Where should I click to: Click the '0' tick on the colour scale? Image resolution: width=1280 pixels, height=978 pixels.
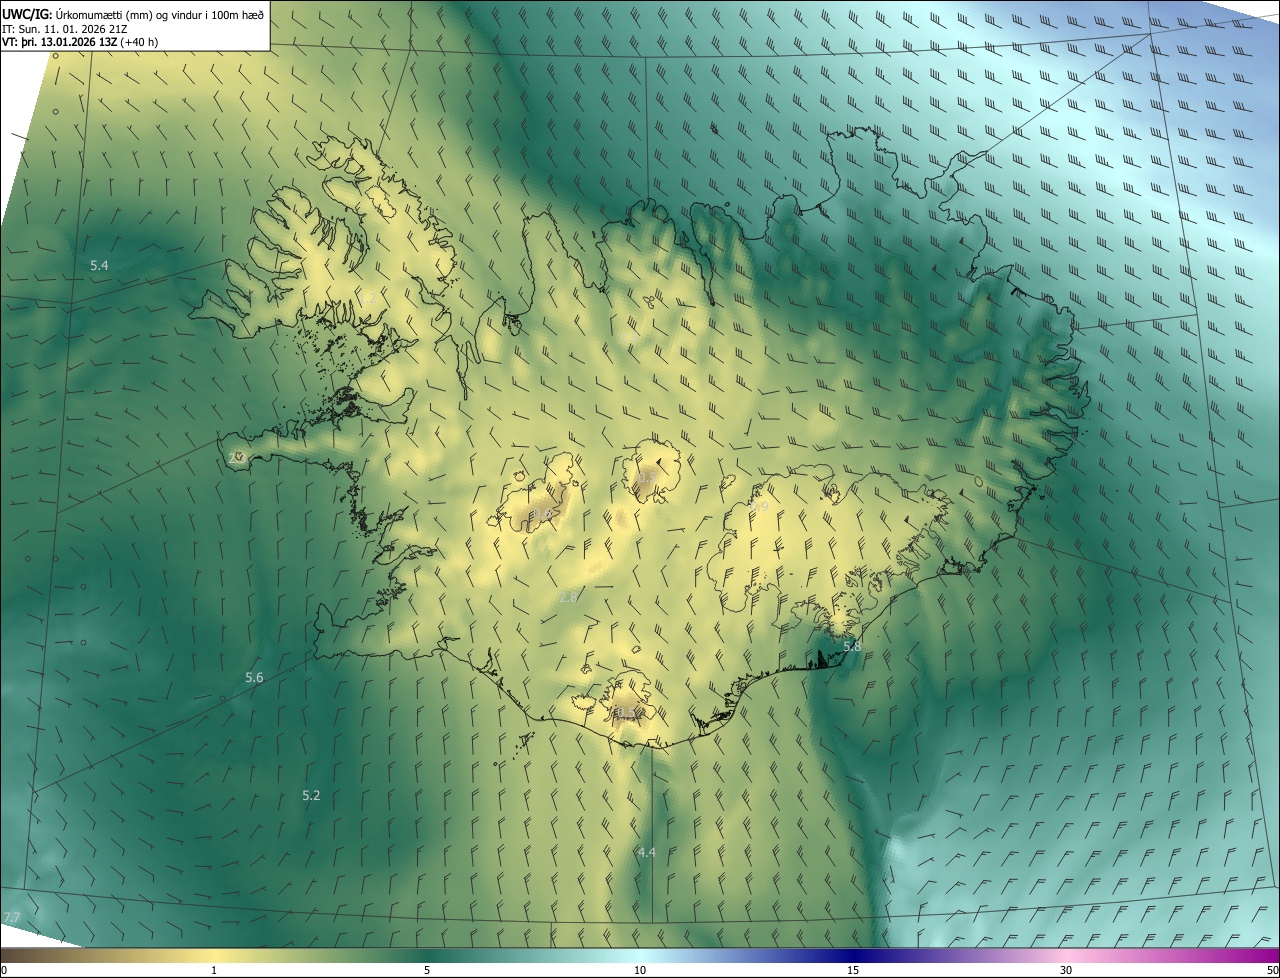tap(4, 971)
